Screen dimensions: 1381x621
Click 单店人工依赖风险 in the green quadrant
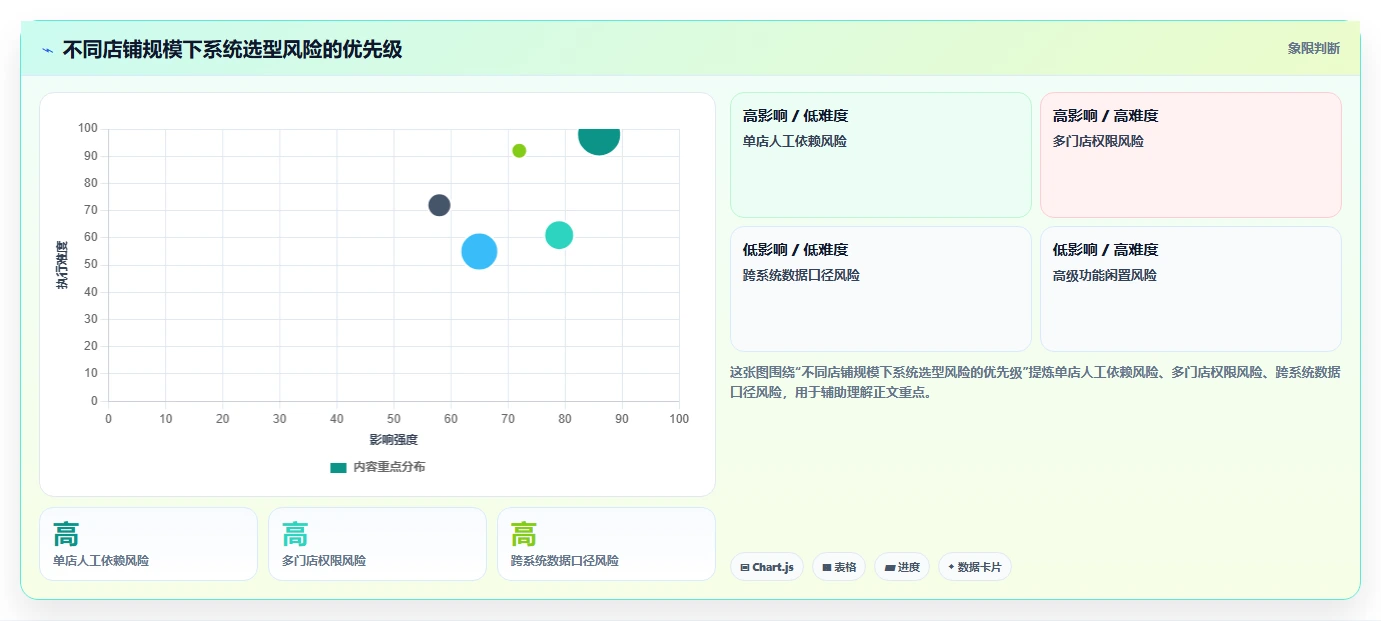pos(795,141)
